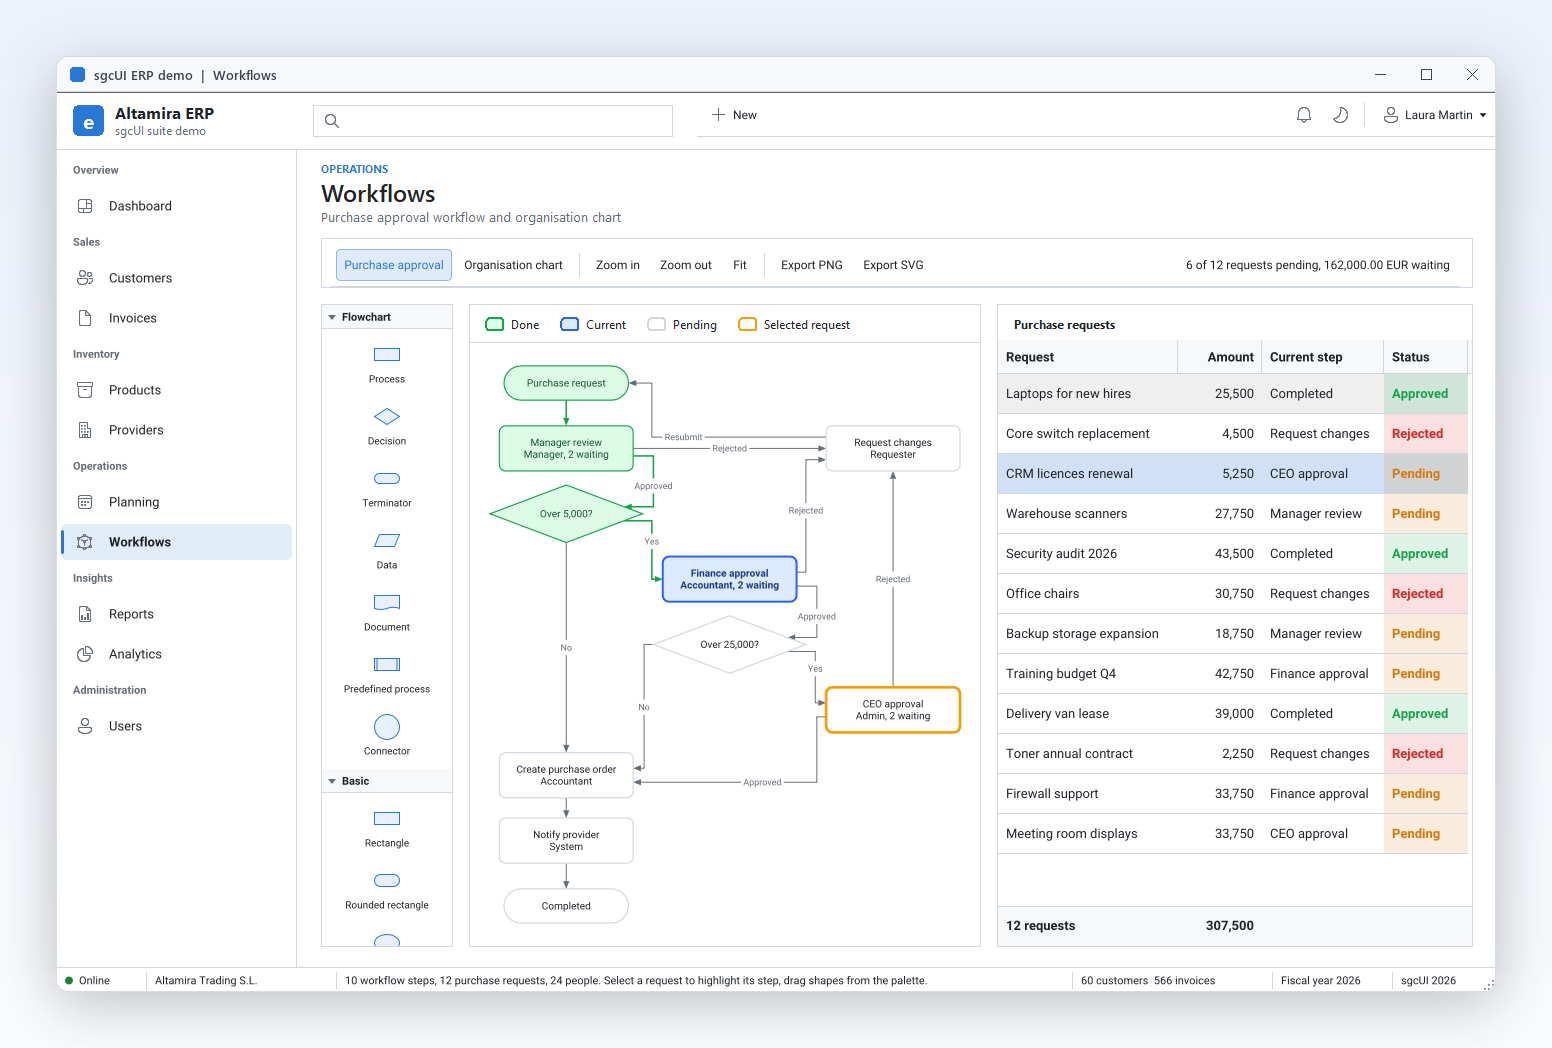Click the Users person icon
Viewport: 1552px width, 1048px height.
coord(85,726)
